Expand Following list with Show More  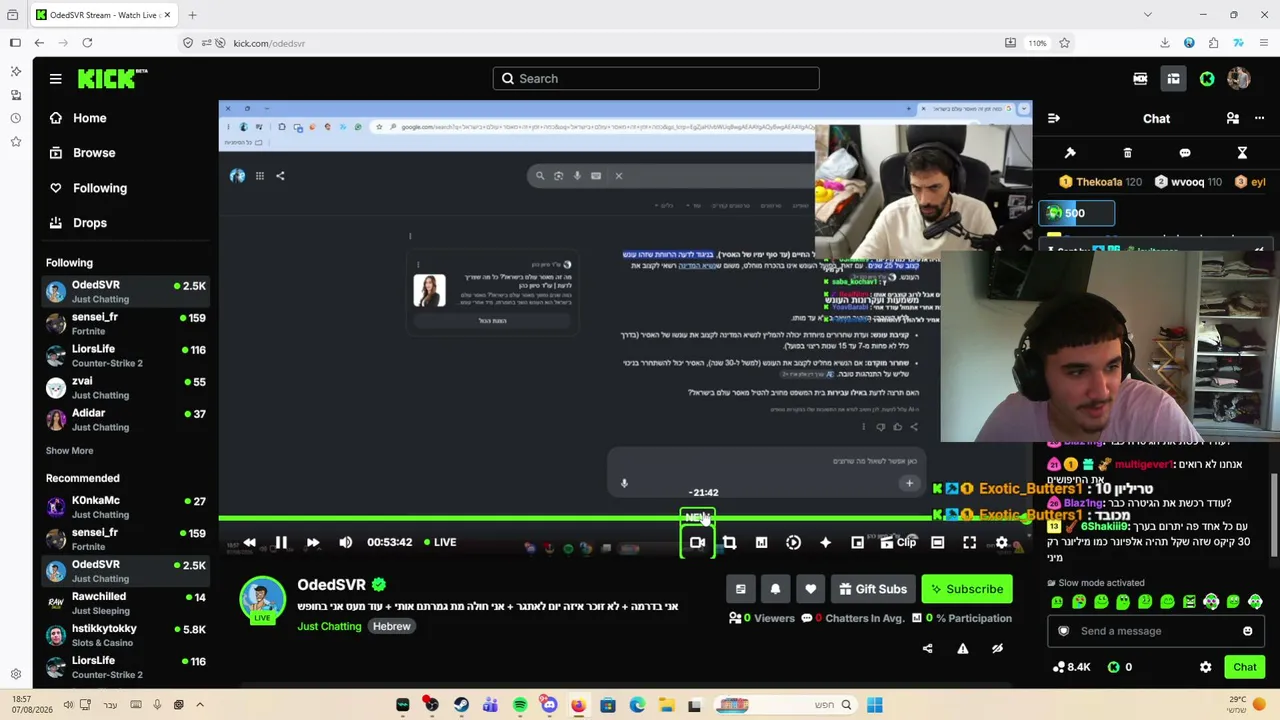69,451
